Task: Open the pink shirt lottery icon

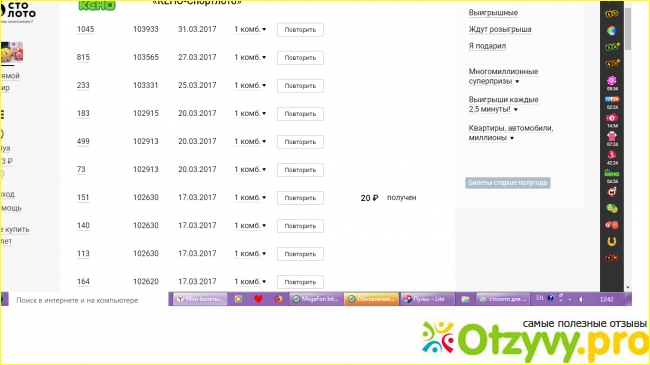Action: (612, 136)
